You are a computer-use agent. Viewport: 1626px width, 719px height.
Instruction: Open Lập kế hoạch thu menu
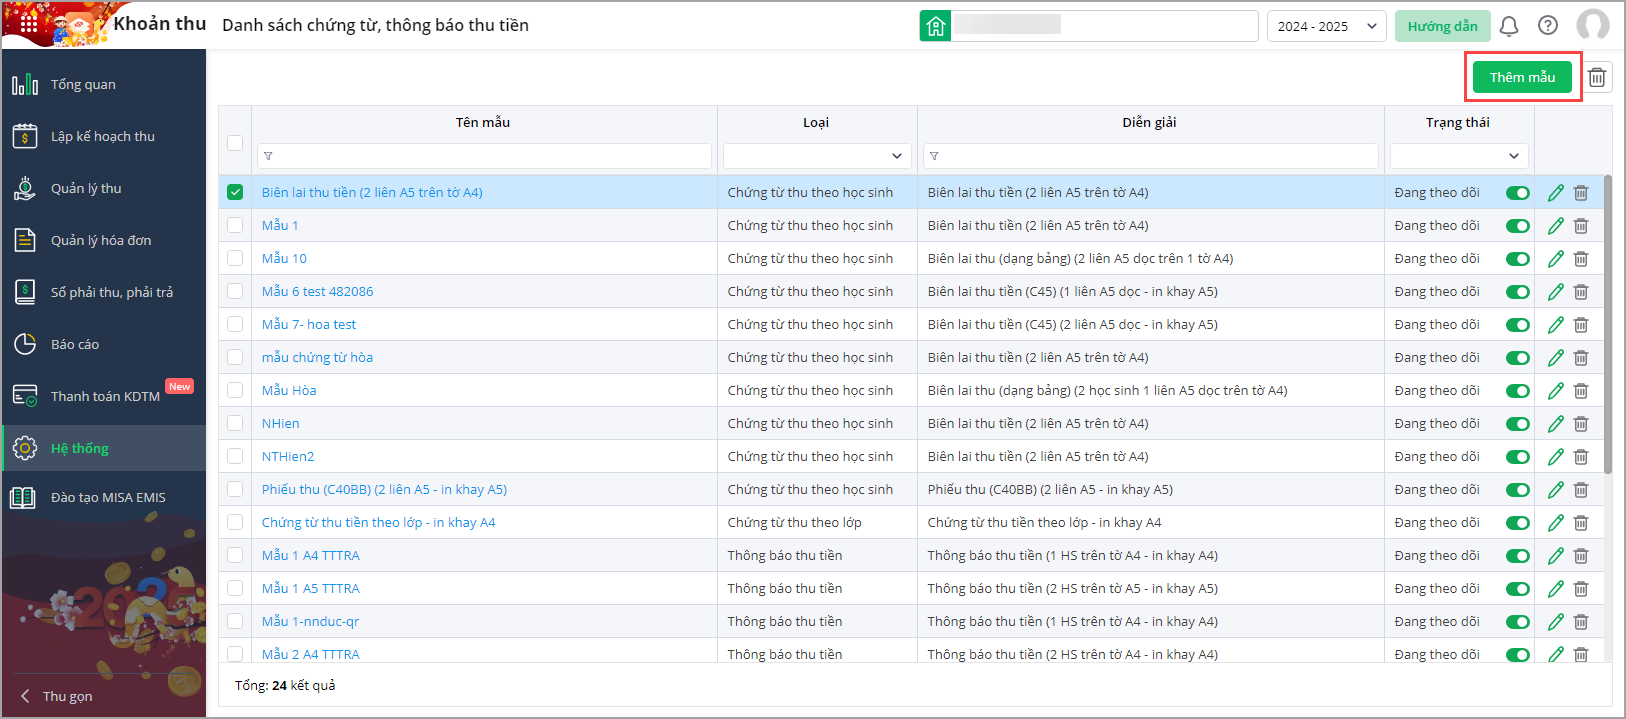(104, 137)
